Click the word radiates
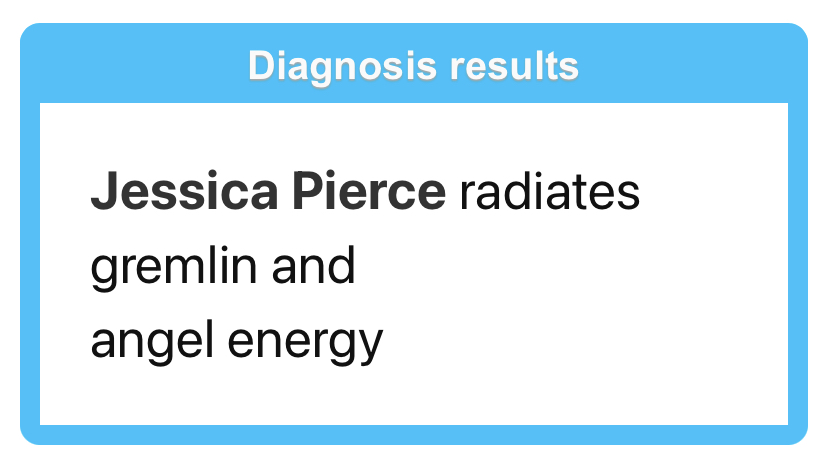Screen dimensions: 828x459 click(550, 191)
